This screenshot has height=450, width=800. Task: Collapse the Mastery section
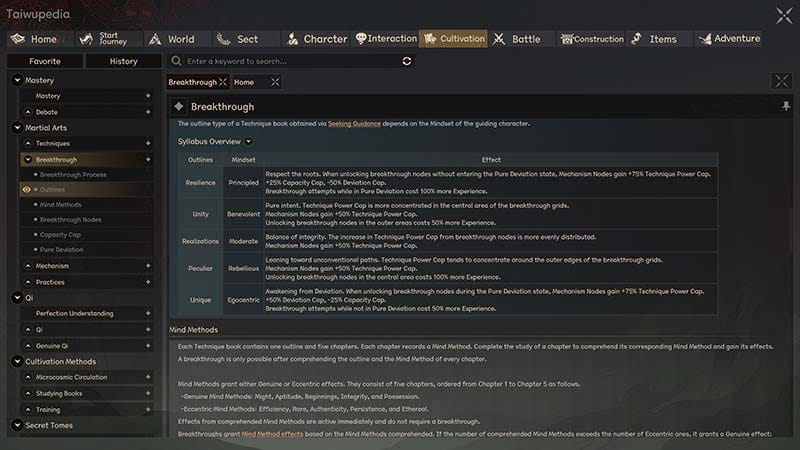17,80
